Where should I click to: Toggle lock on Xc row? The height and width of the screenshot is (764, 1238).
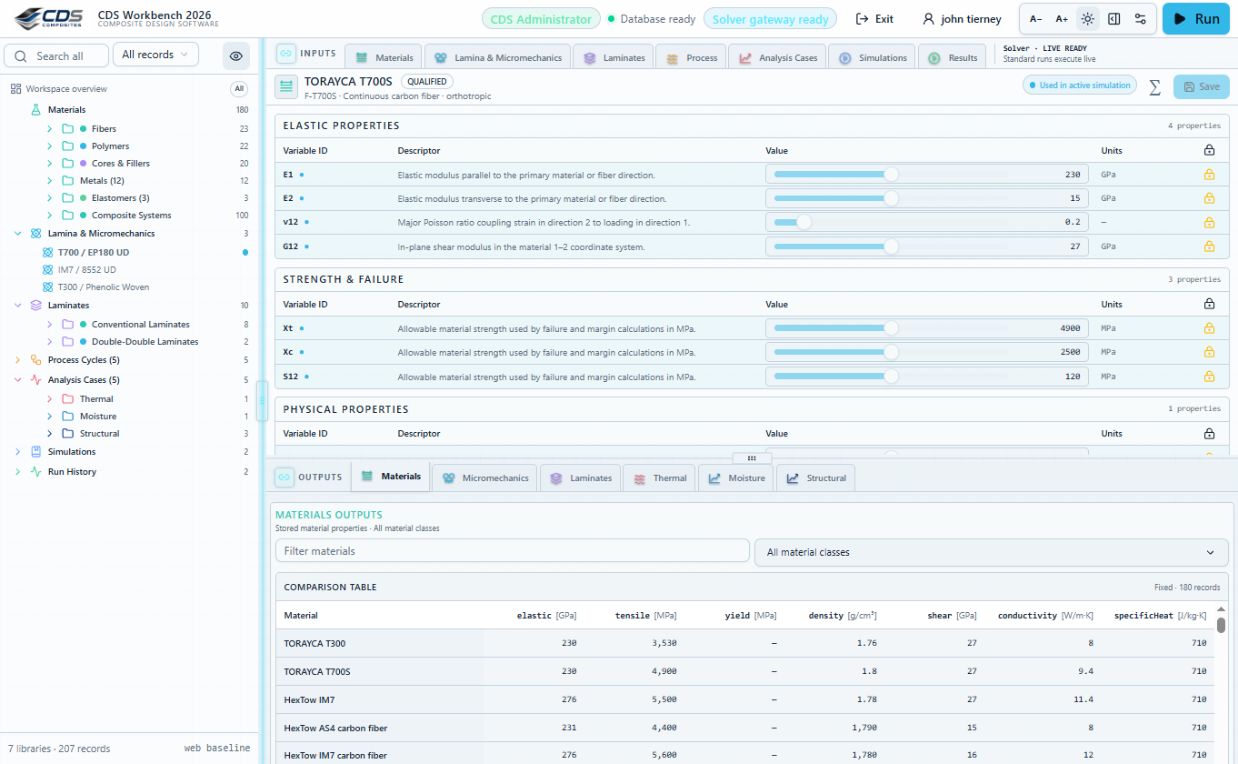click(1209, 352)
